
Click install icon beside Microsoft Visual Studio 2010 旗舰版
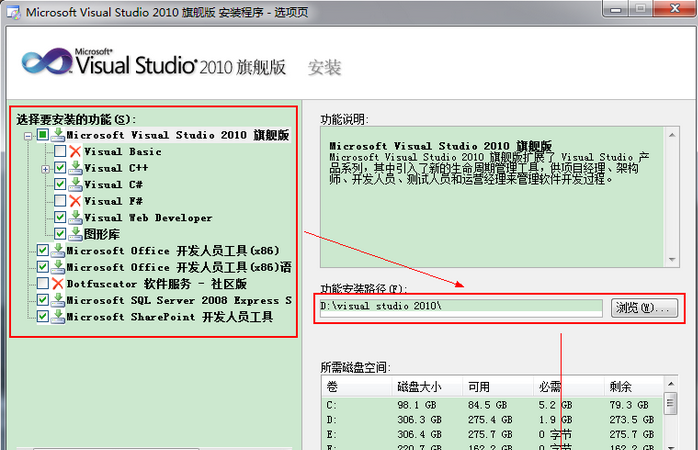(58, 134)
